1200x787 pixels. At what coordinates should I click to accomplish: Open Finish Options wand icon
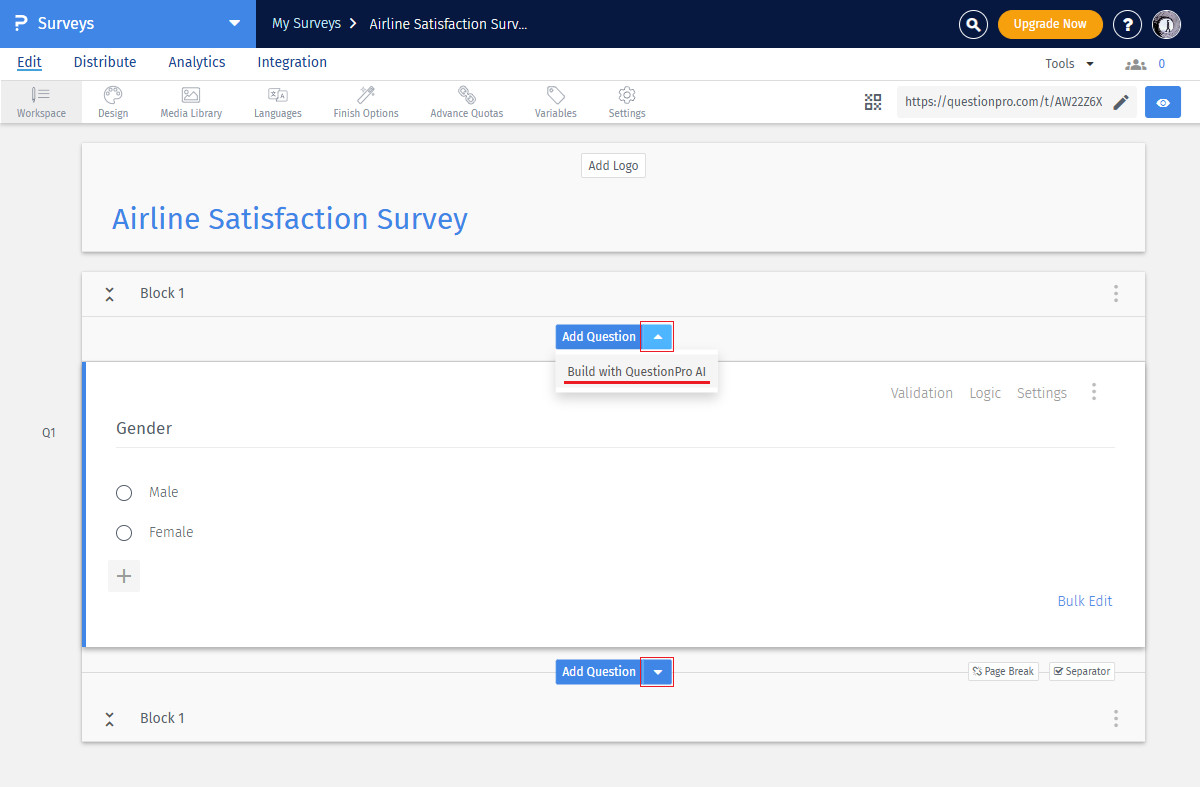(366, 95)
